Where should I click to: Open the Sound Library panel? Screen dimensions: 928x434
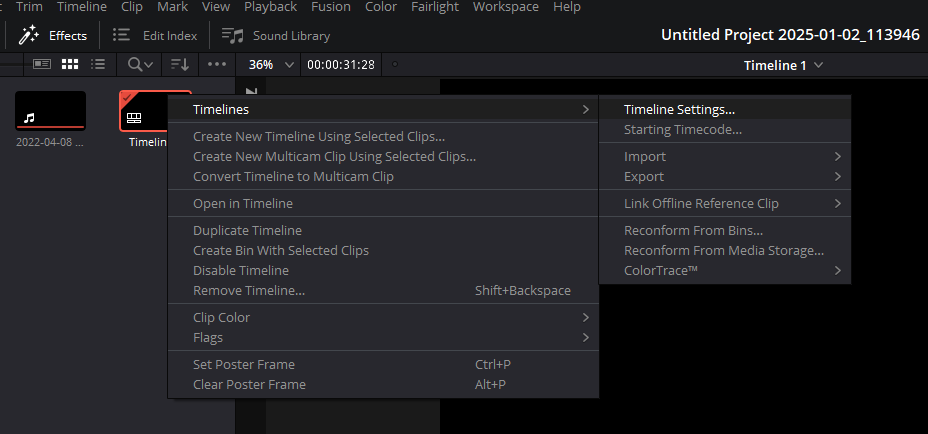277,35
